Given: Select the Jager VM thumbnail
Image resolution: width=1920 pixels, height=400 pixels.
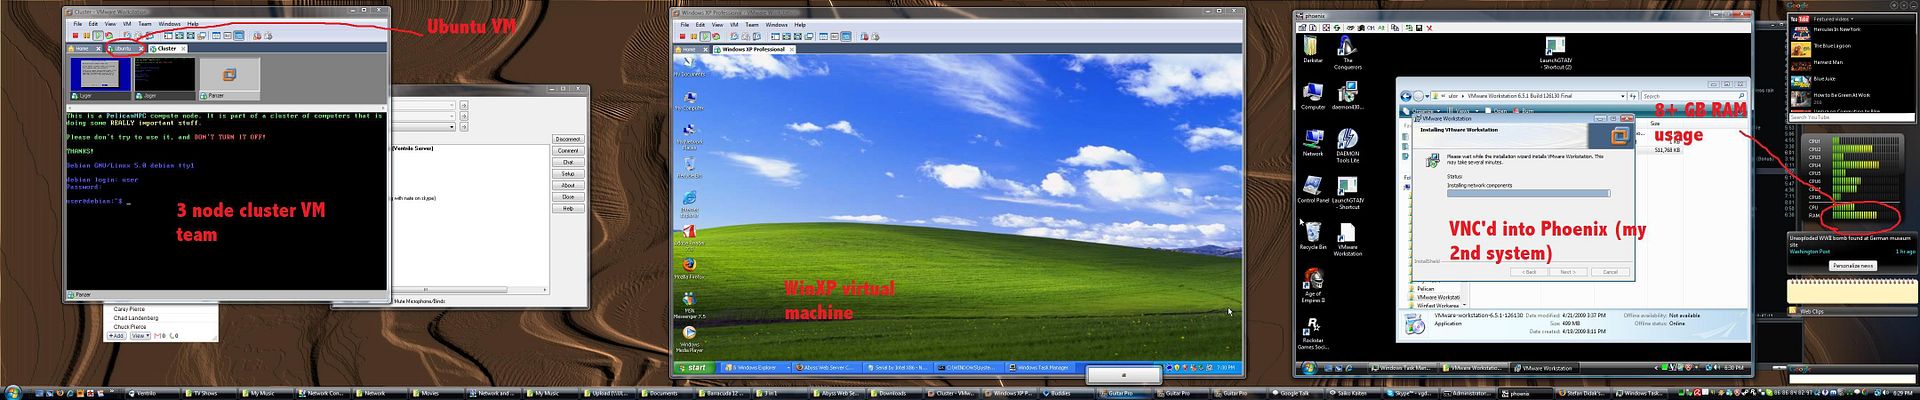Looking at the screenshot, I should click(166, 77).
